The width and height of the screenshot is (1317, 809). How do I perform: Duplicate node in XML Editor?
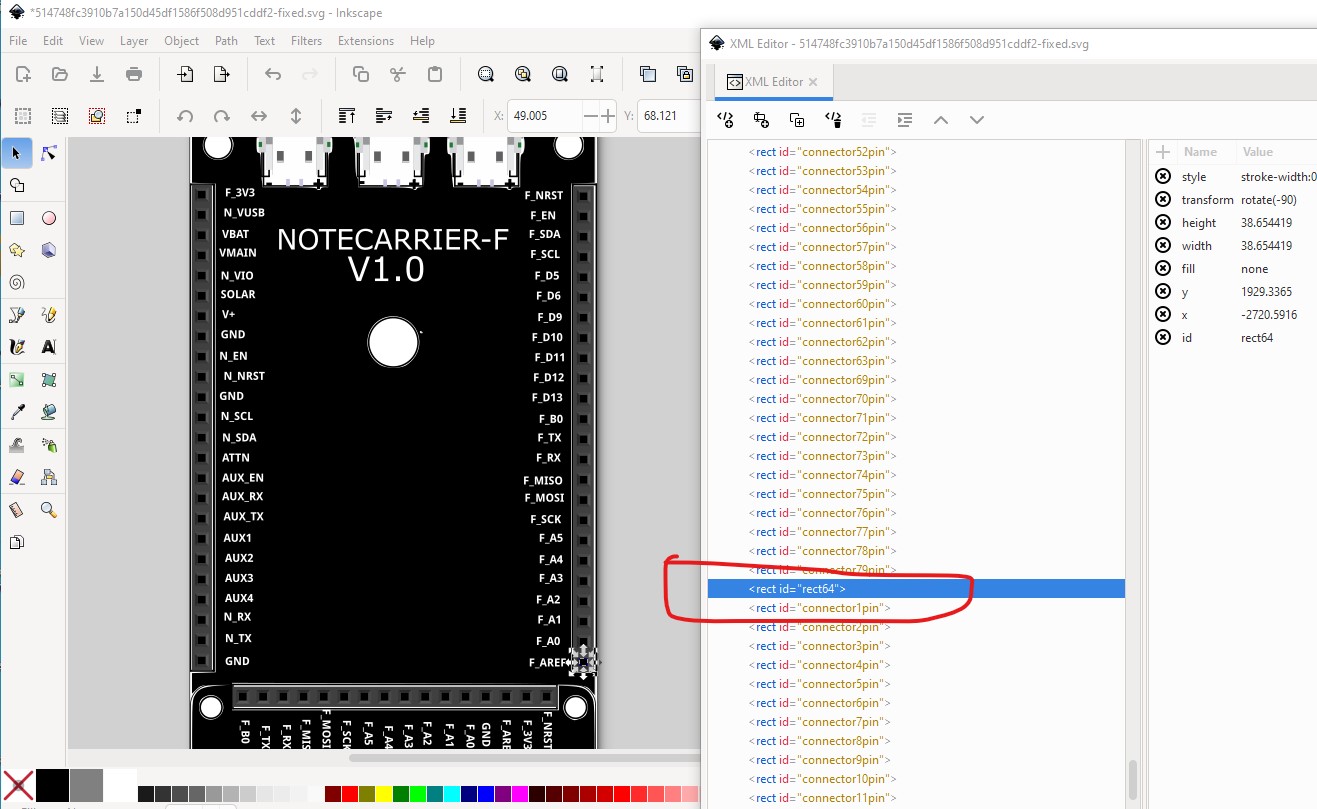(x=797, y=120)
